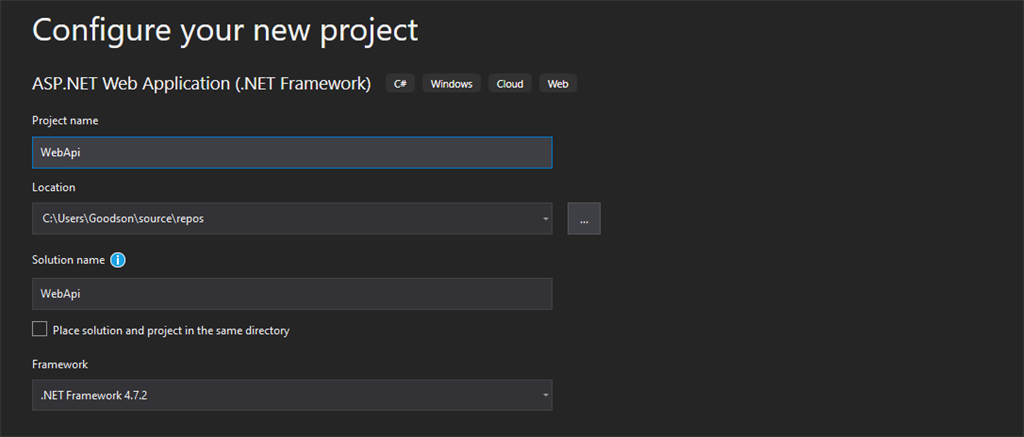1024x437 pixels.
Task: Enable placing solution and project in same directory
Action: click(40, 329)
